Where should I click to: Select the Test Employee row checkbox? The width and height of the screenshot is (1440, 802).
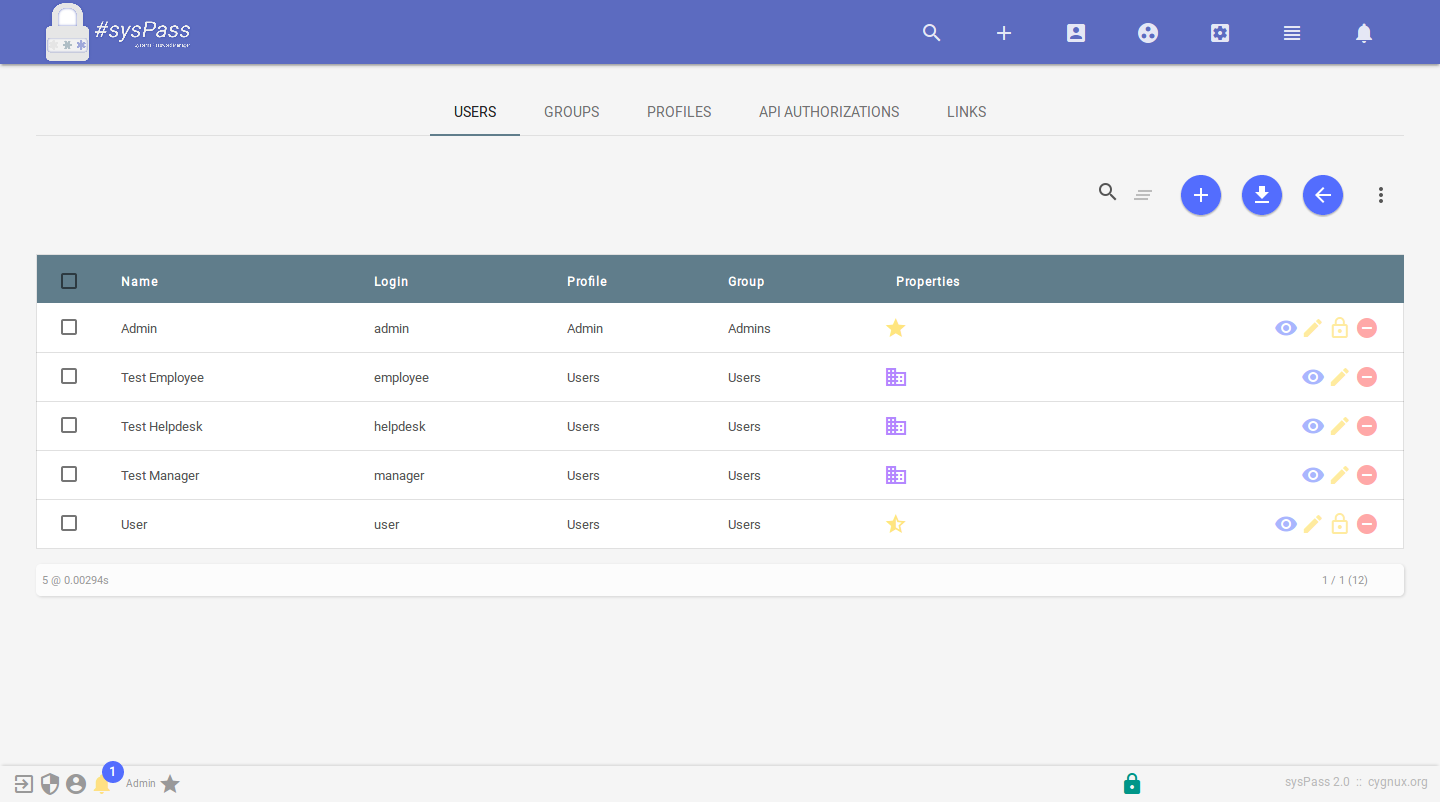pos(69,376)
